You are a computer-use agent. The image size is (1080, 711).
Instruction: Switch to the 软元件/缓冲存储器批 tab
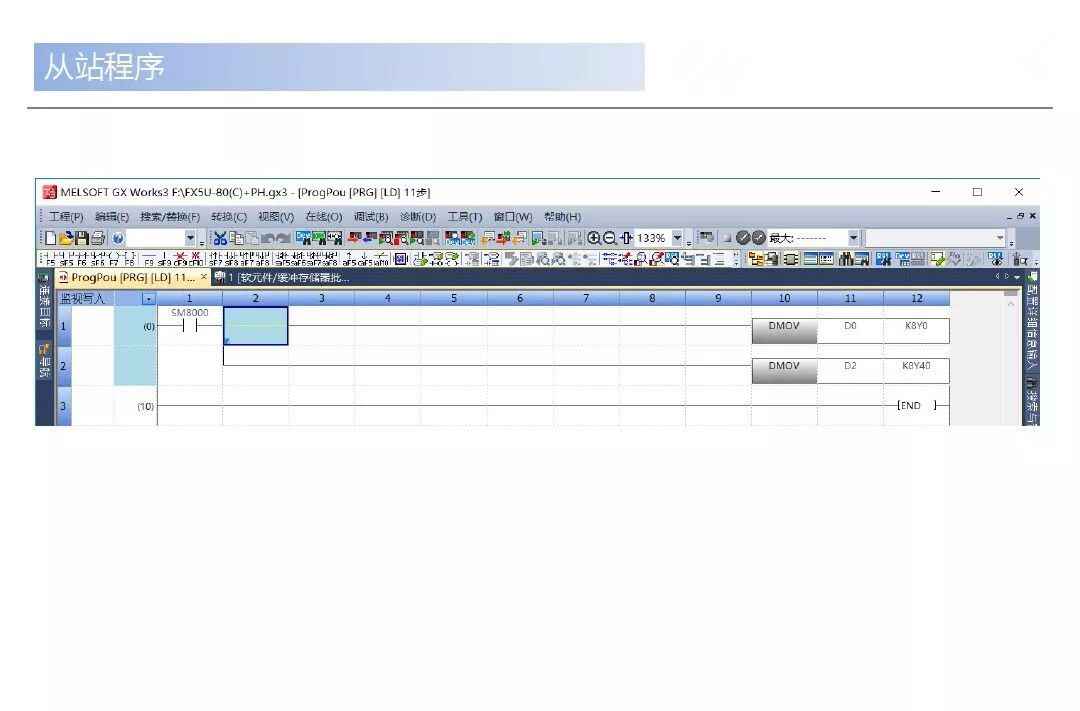282,277
